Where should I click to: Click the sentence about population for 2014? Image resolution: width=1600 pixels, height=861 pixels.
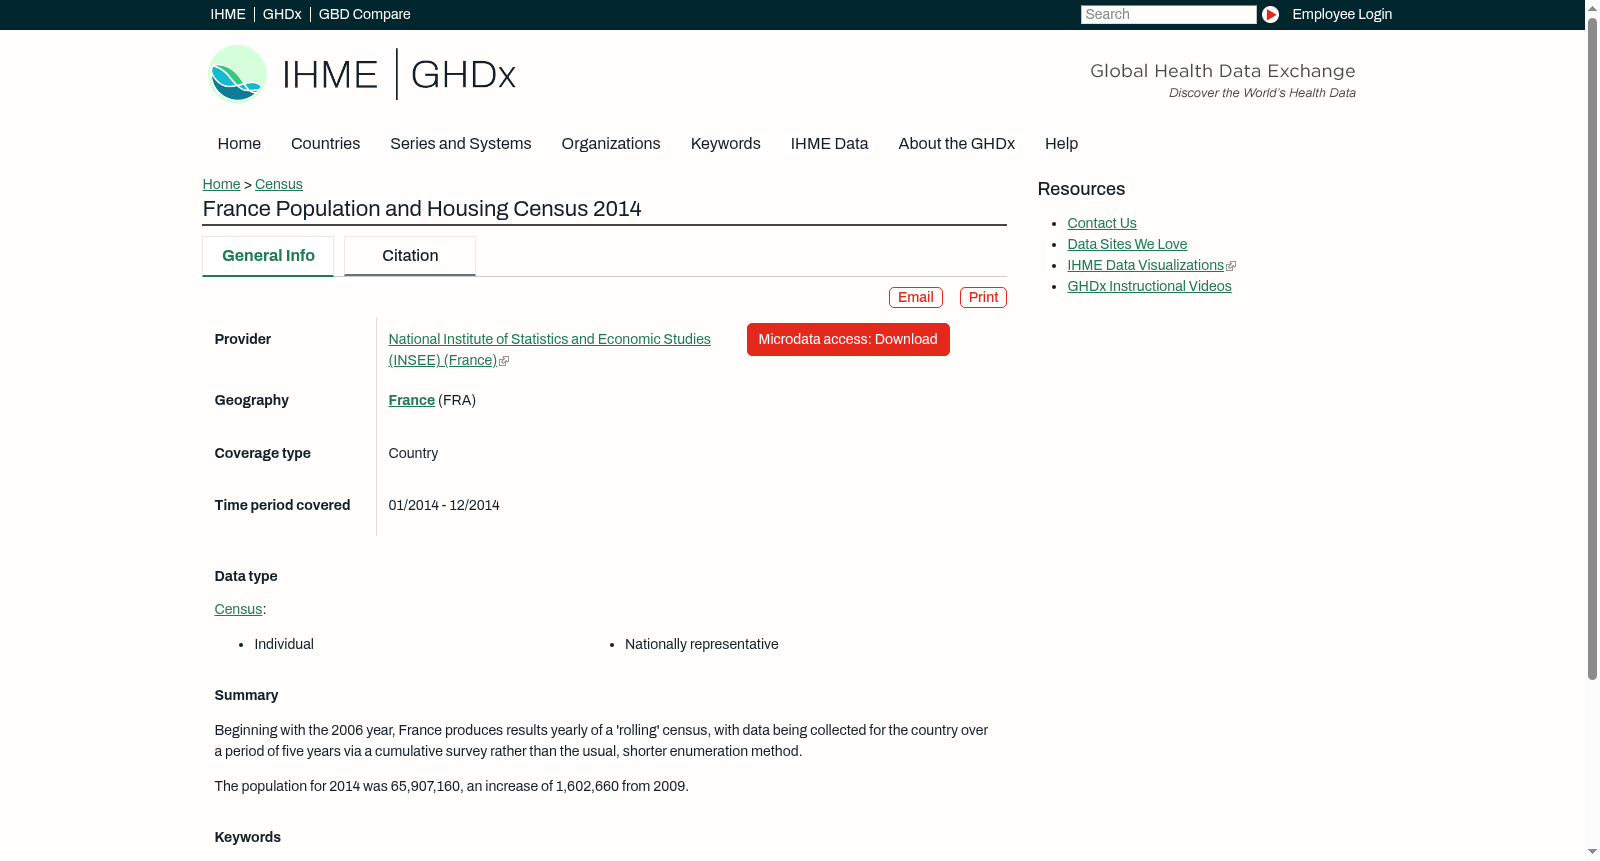click(451, 786)
